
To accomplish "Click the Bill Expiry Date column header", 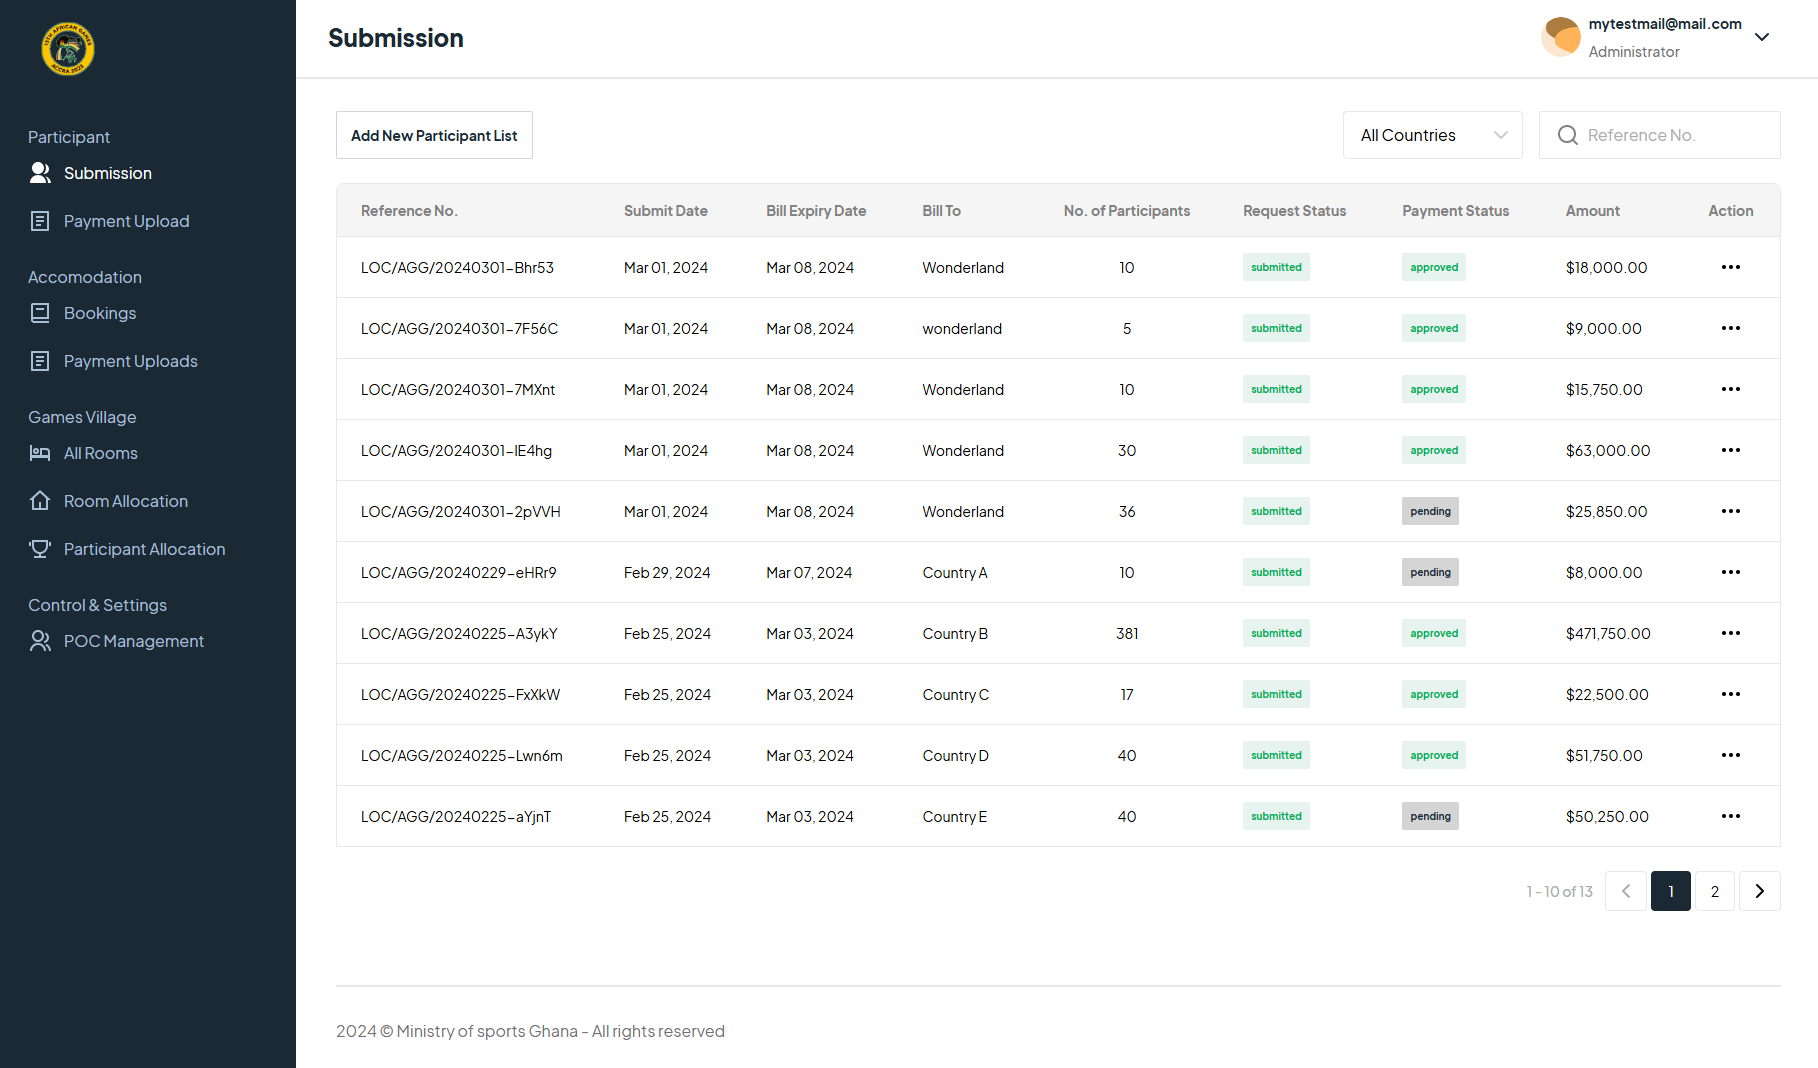I will coord(816,211).
